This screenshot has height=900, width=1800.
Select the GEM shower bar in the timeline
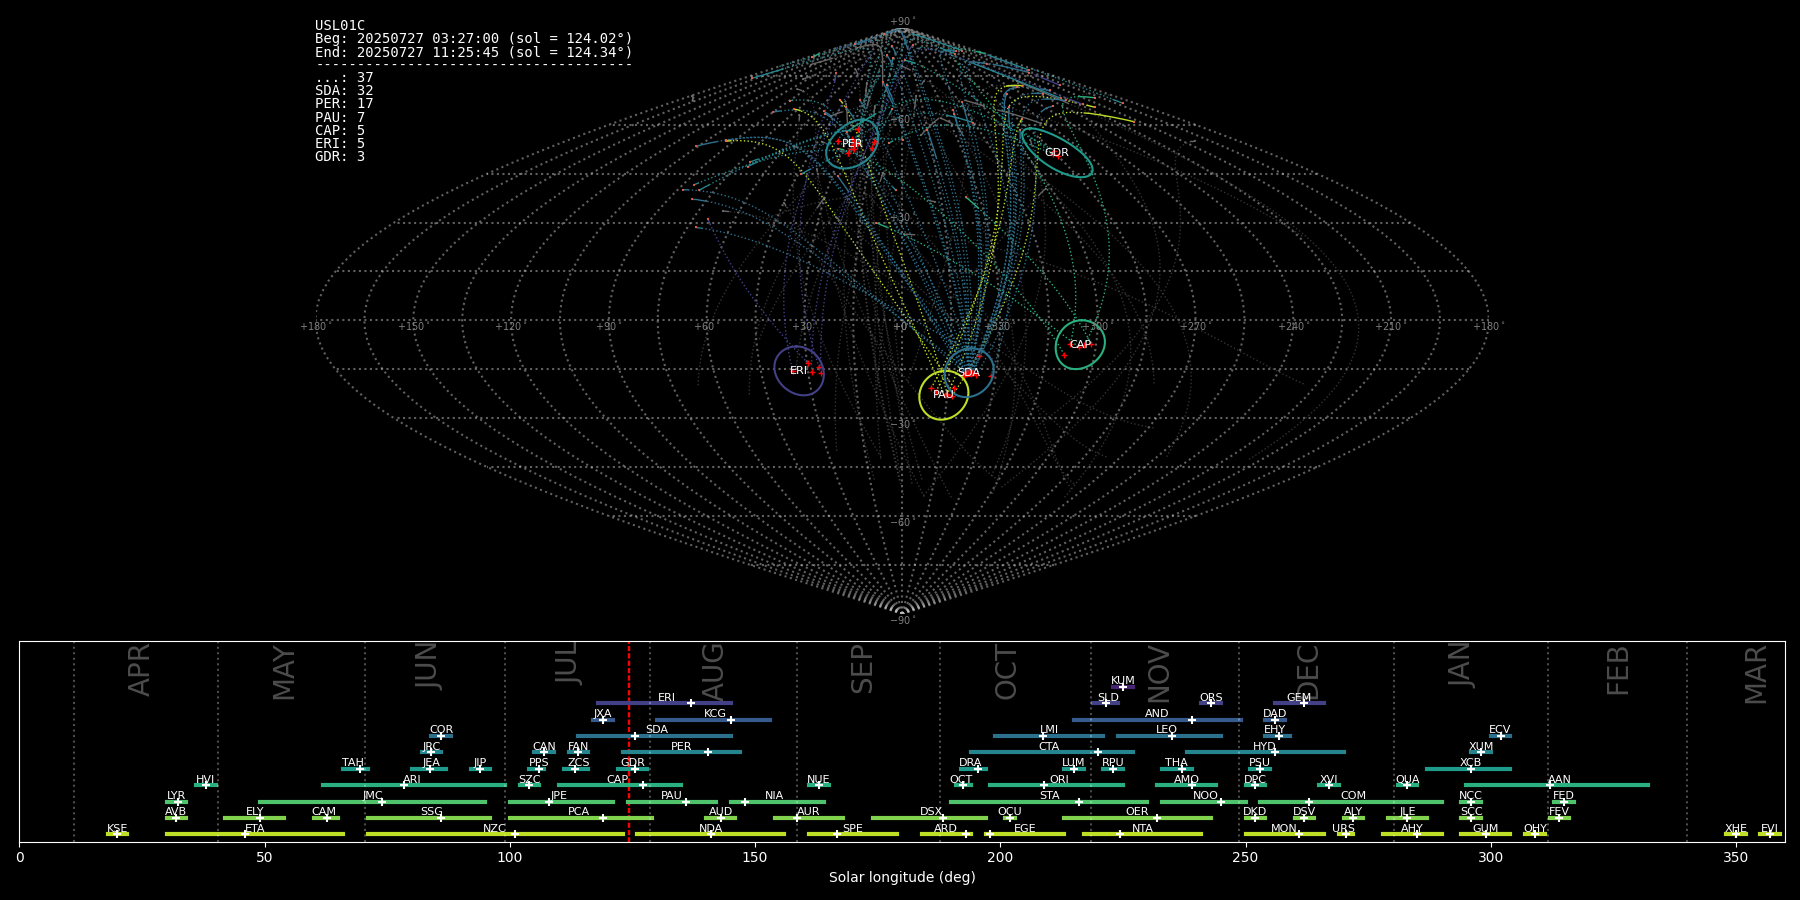[x=1299, y=703]
